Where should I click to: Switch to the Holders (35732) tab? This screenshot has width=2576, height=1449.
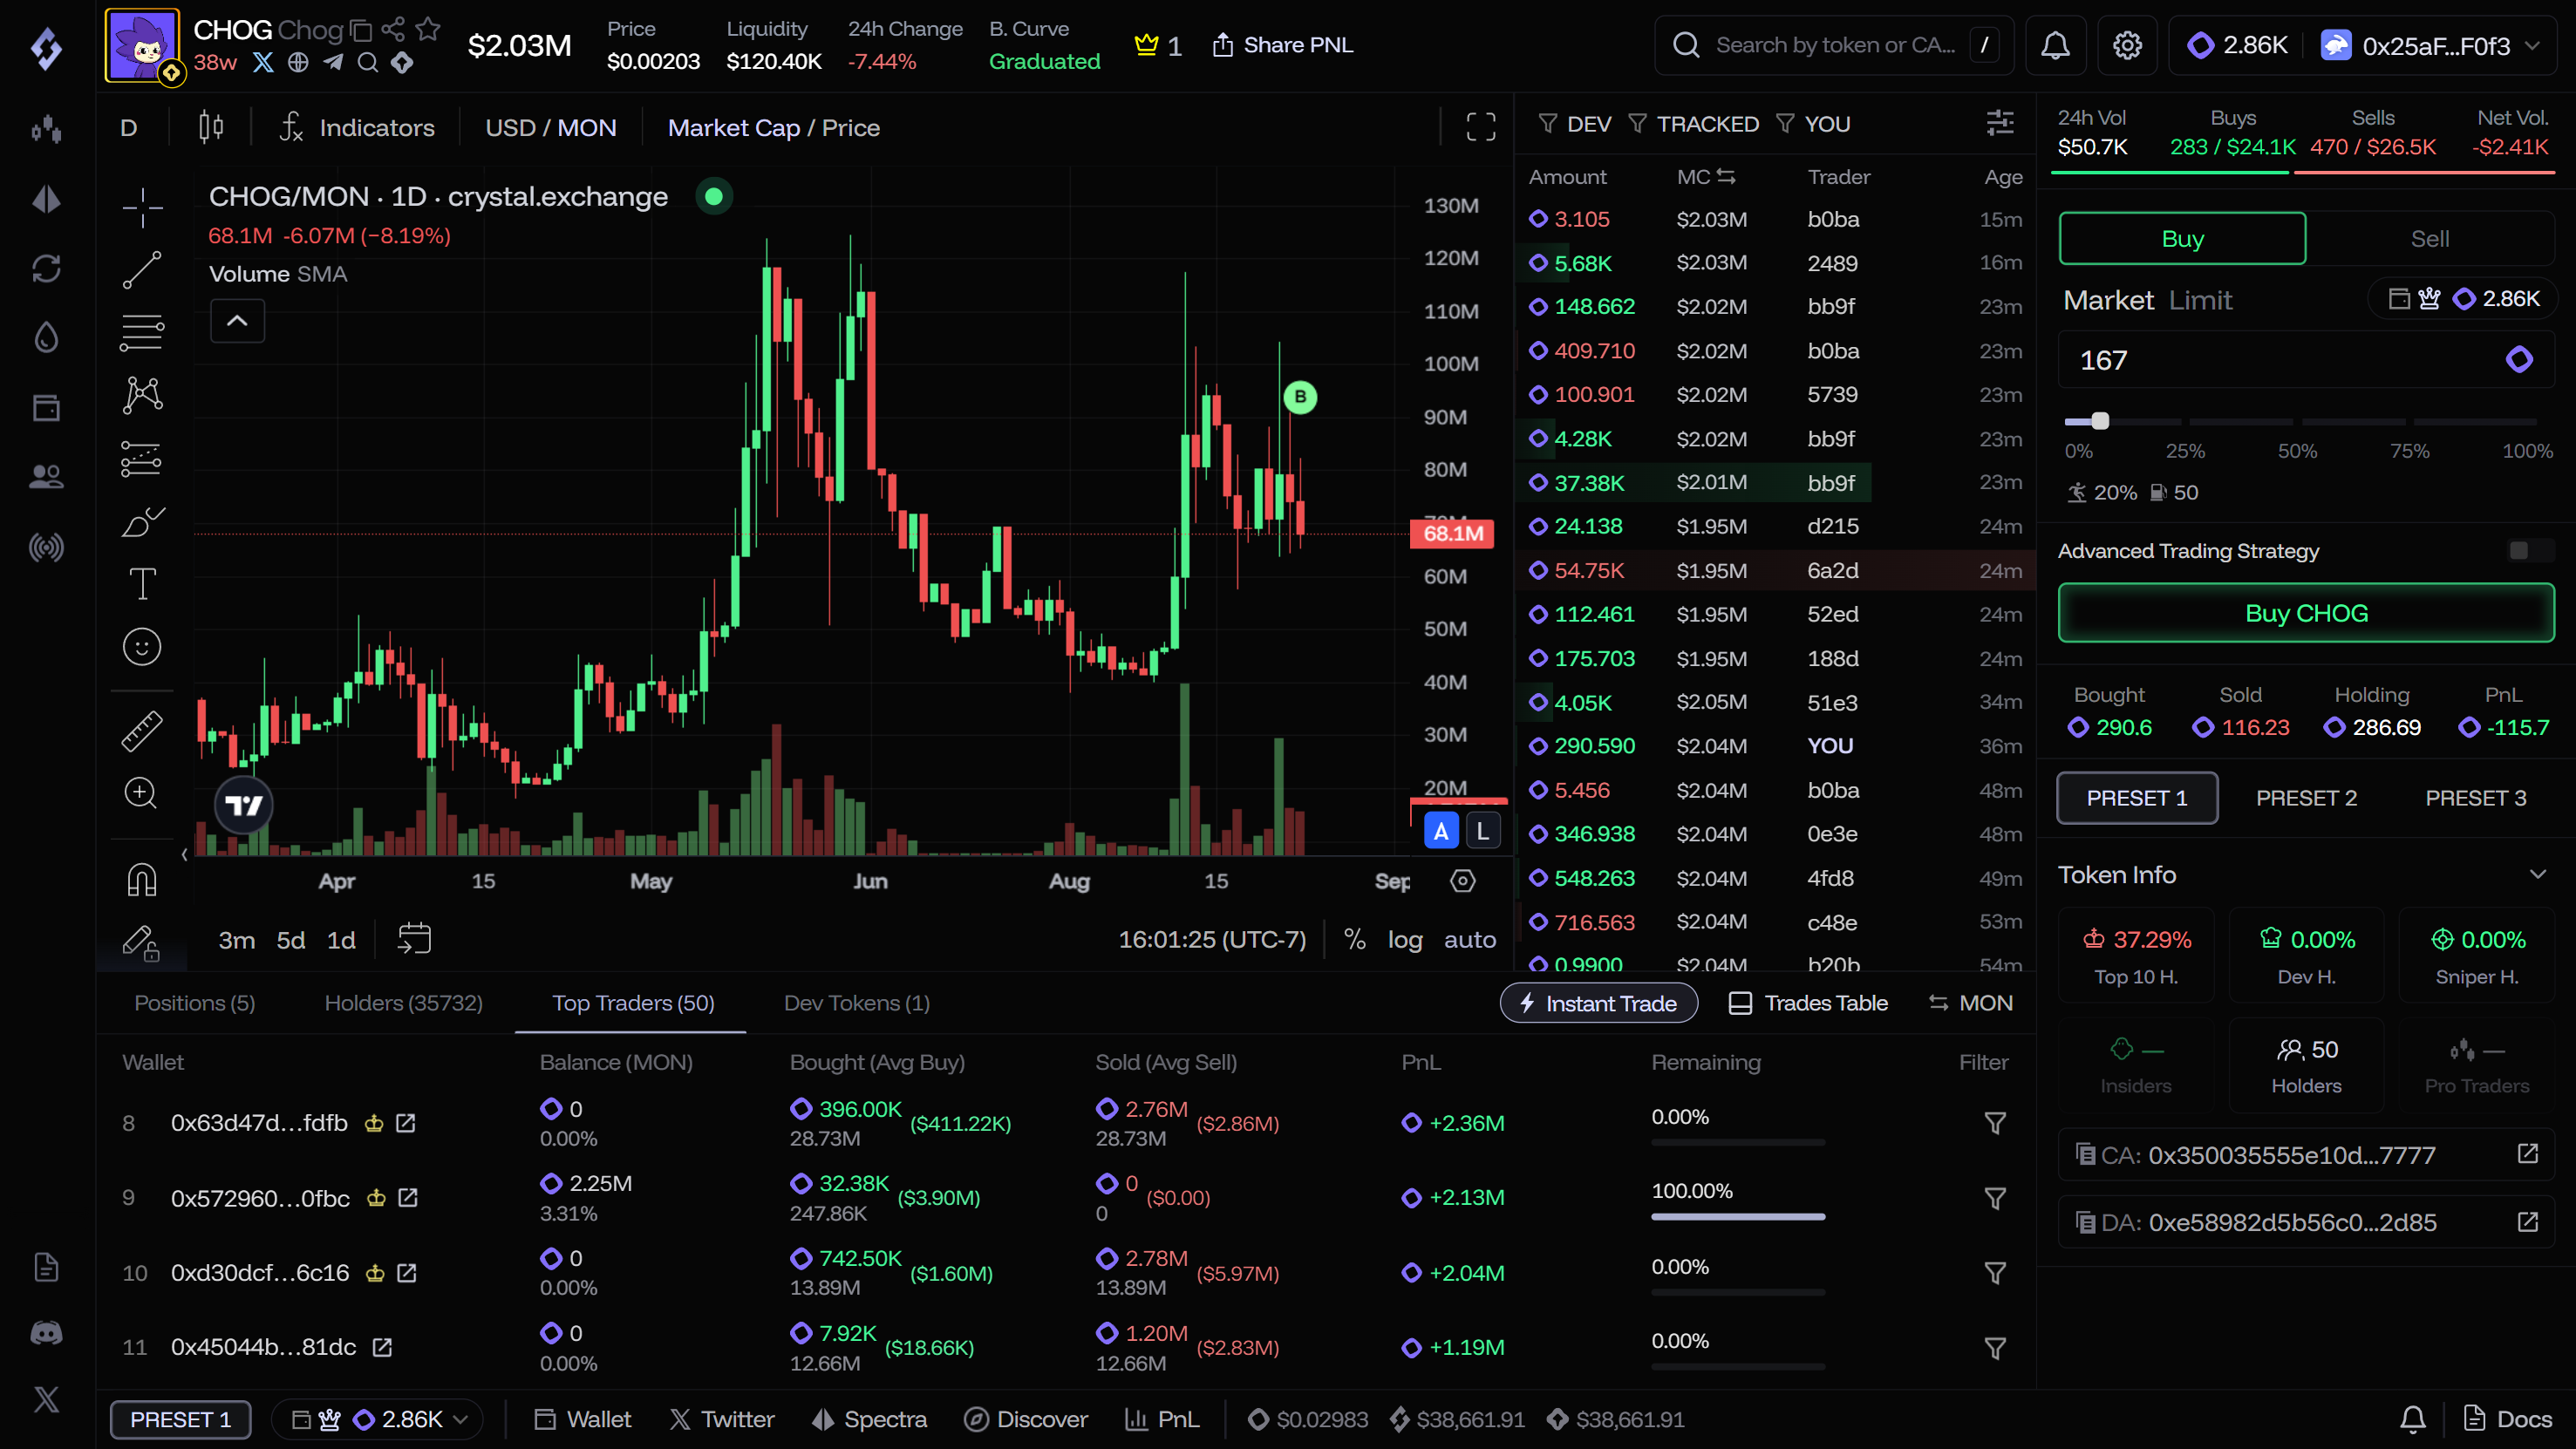pyautogui.click(x=403, y=1003)
